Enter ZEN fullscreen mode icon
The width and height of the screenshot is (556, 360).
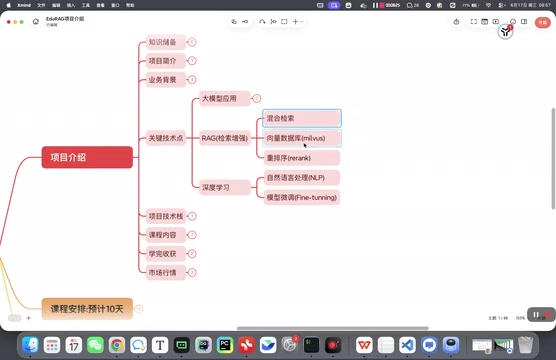474,22
